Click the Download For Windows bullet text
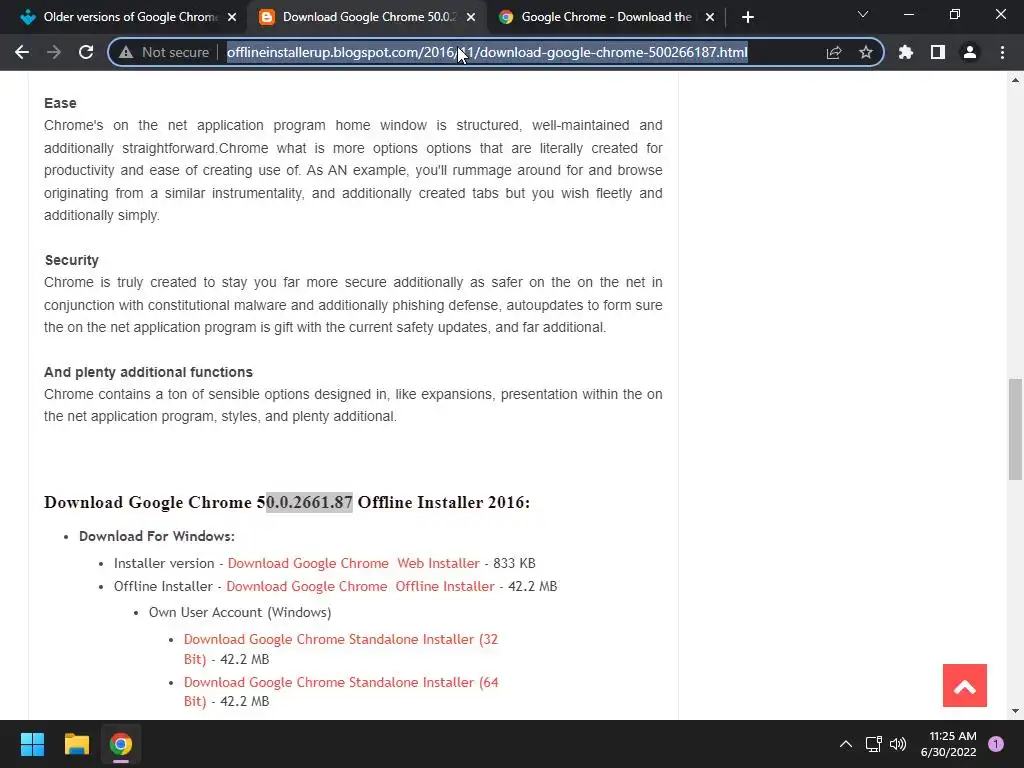The image size is (1024, 768). point(157,536)
